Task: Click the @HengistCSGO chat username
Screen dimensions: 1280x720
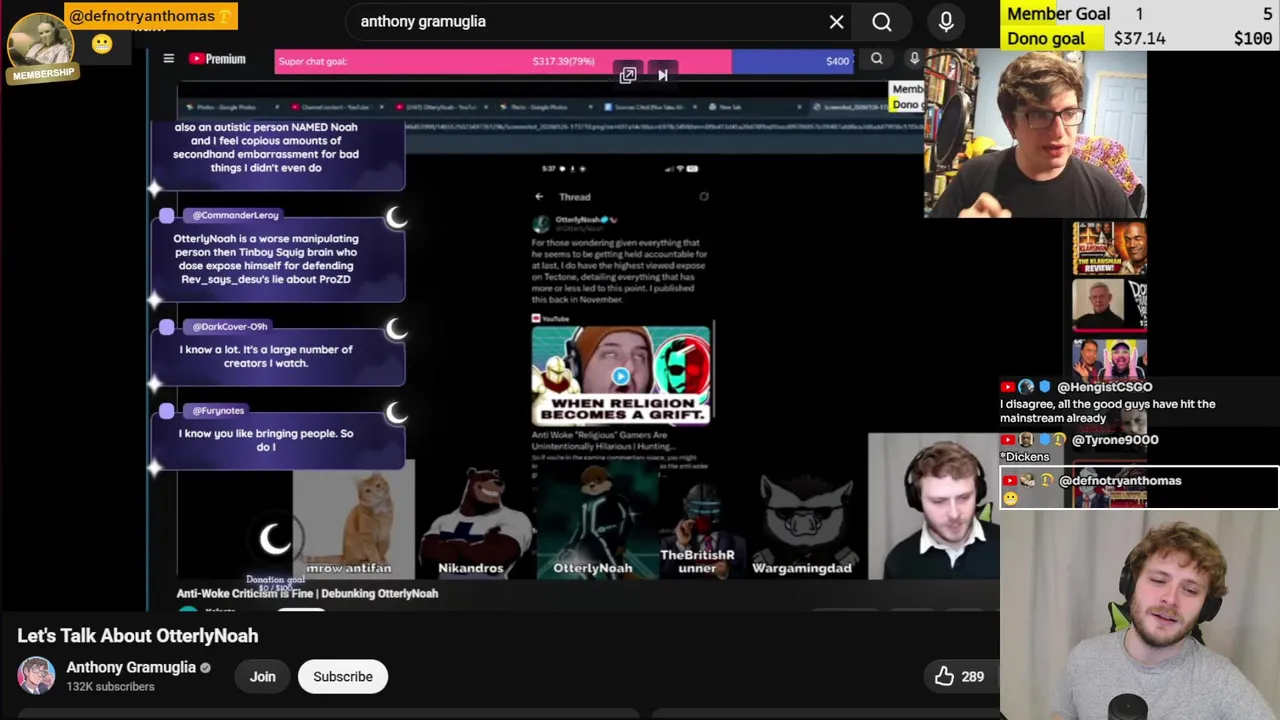Action: [1105, 387]
